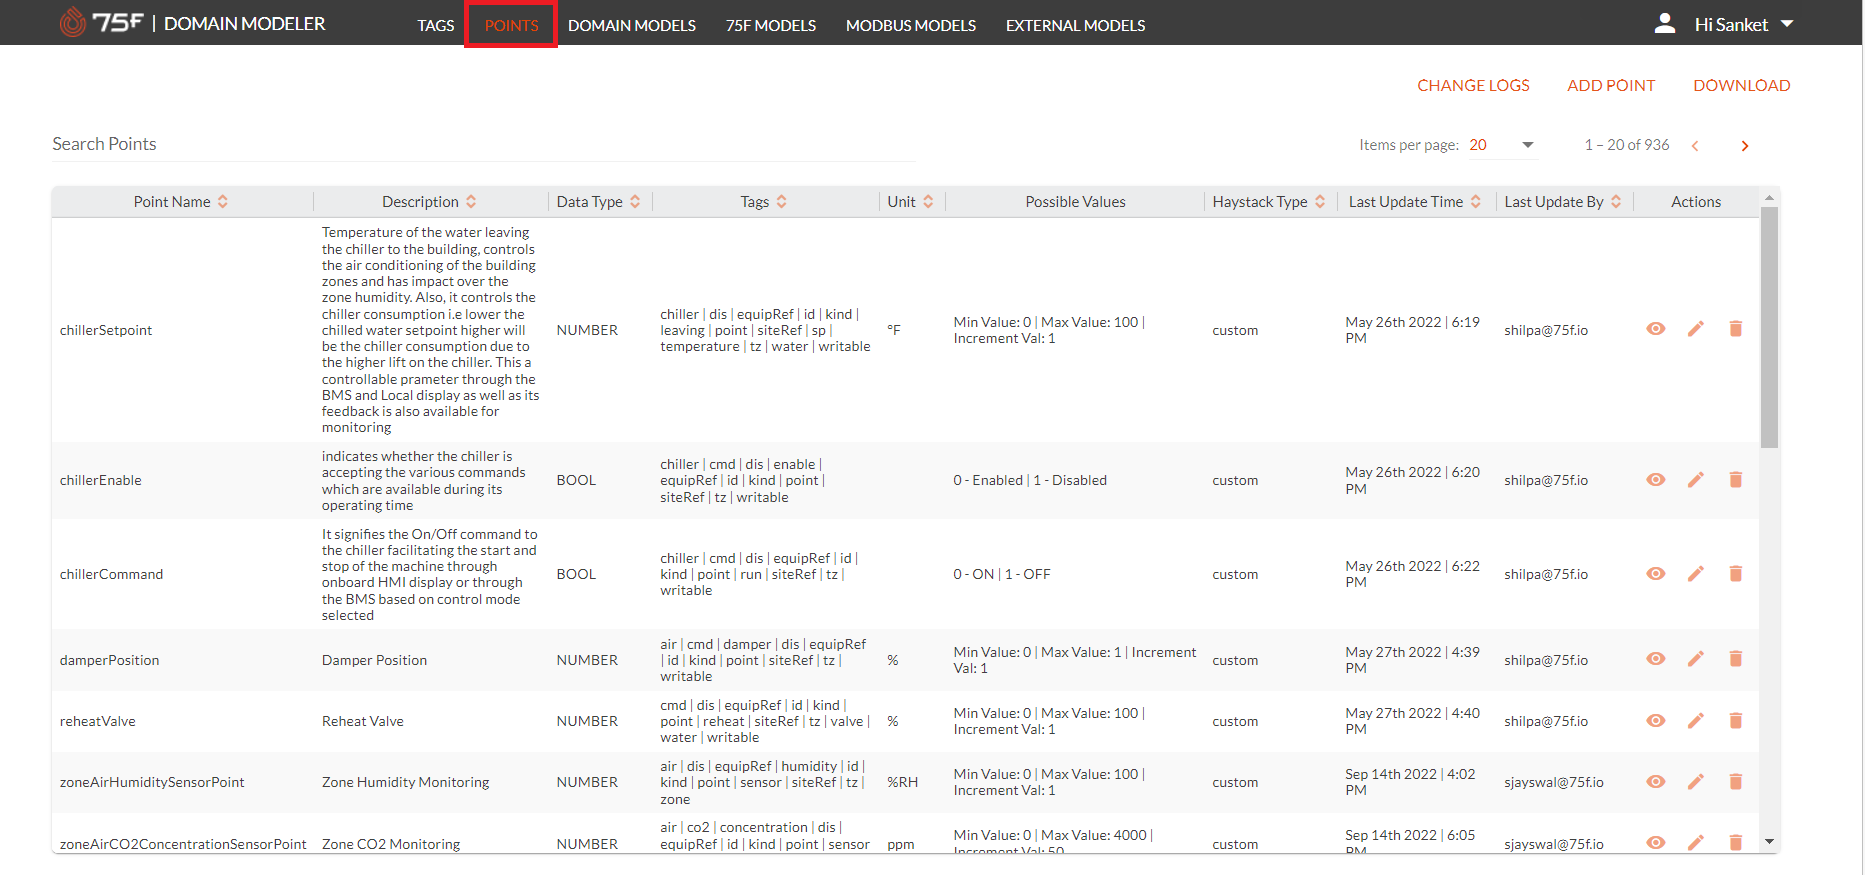The width and height of the screenshot is (1865, 875).
Task: Click the Possible Values column header
Action: pos(1075,202)
